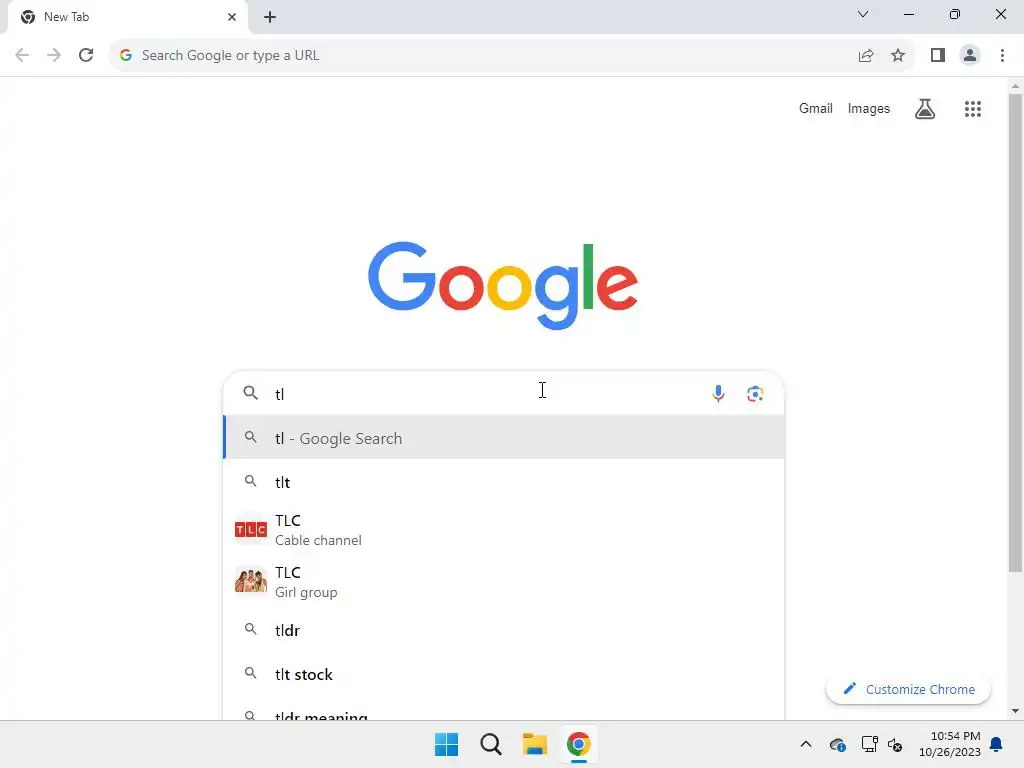Open Images link
This screenshot has width=1024, height=768.
point(869,108)
